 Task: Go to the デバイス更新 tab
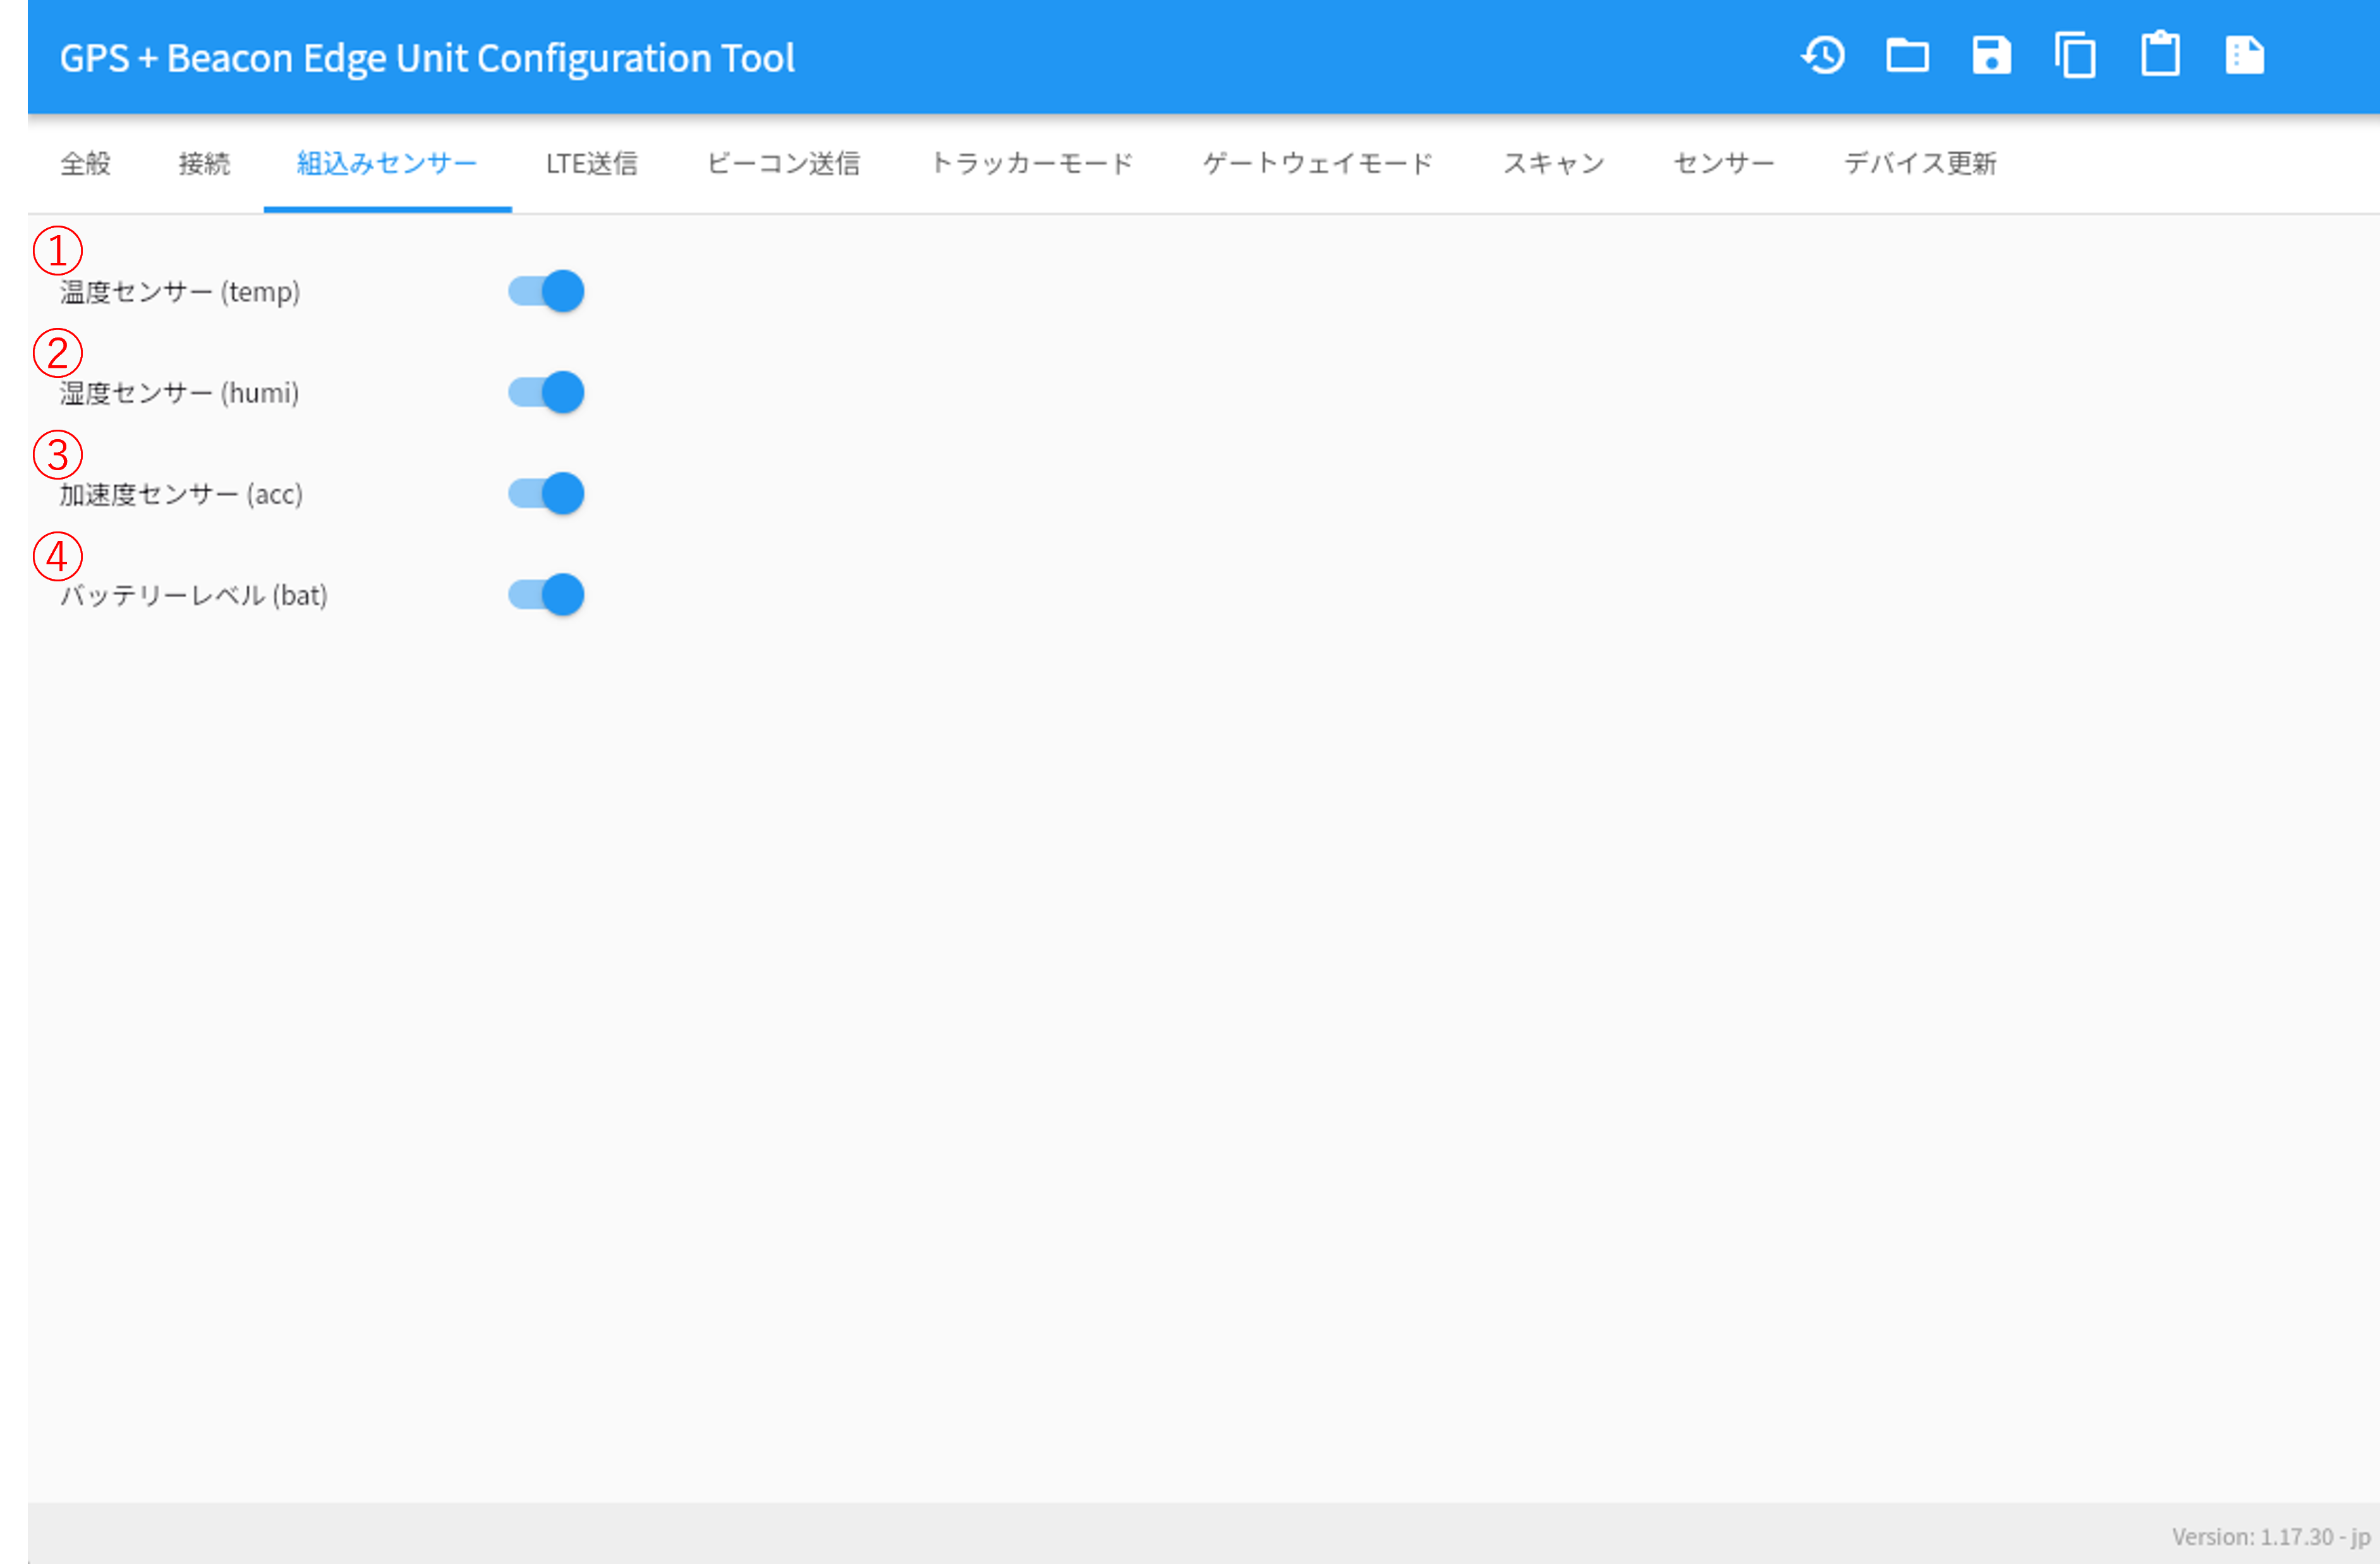(1920, 164)
